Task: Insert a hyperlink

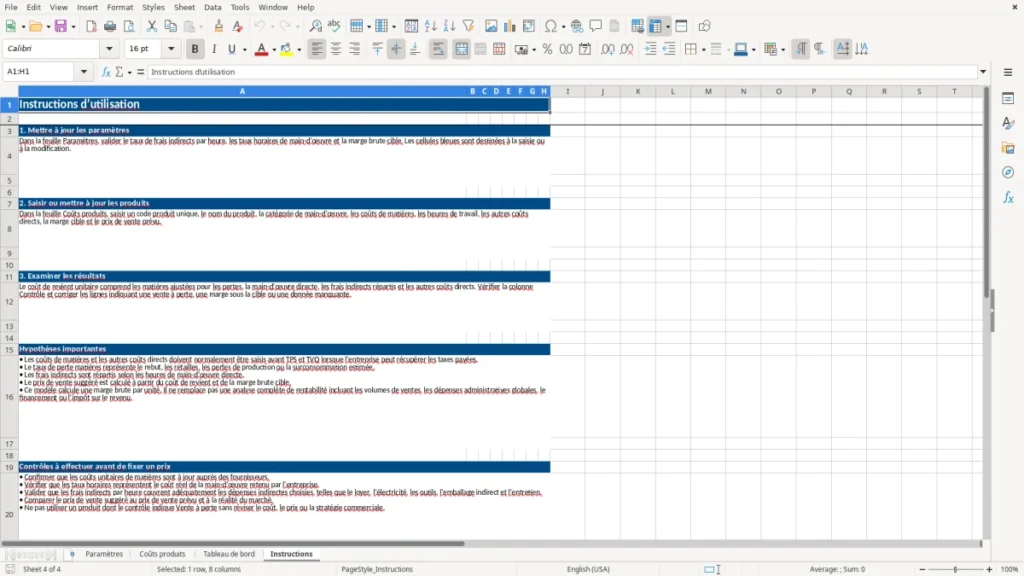Action: (577, 26)
